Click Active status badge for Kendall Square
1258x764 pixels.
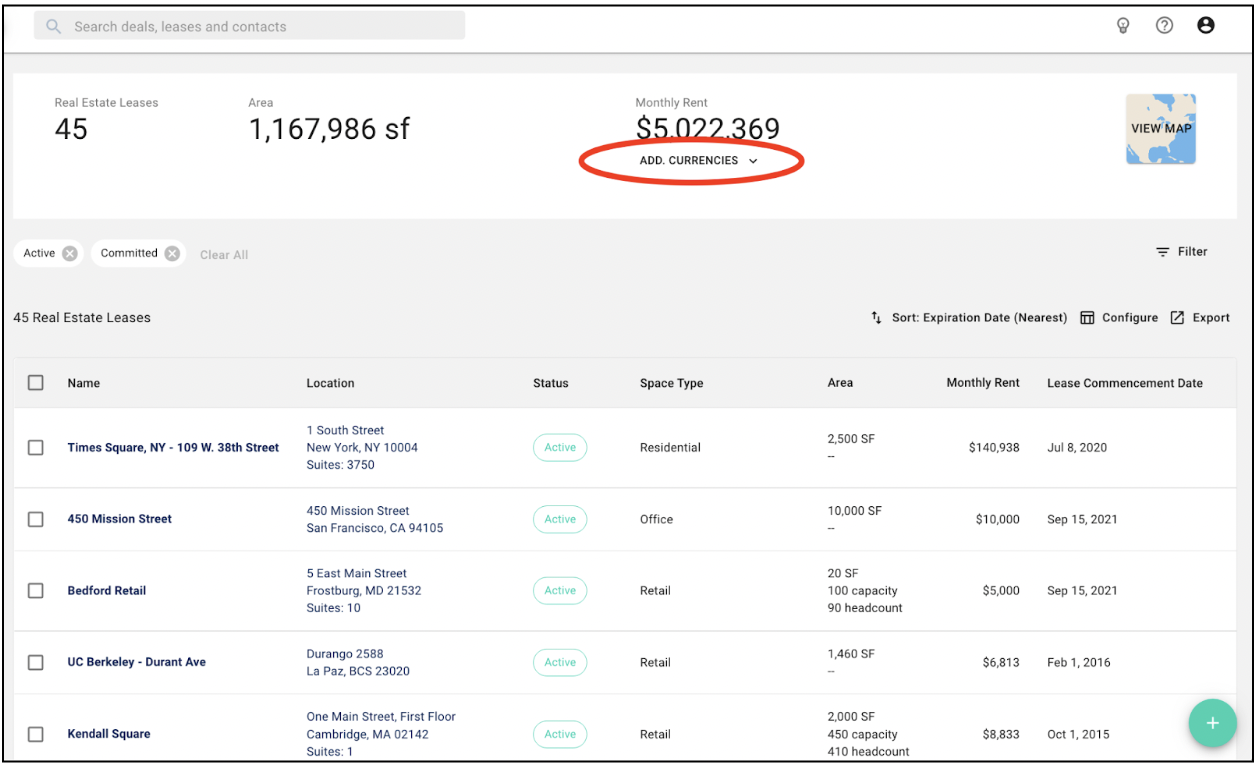[560, 734]
